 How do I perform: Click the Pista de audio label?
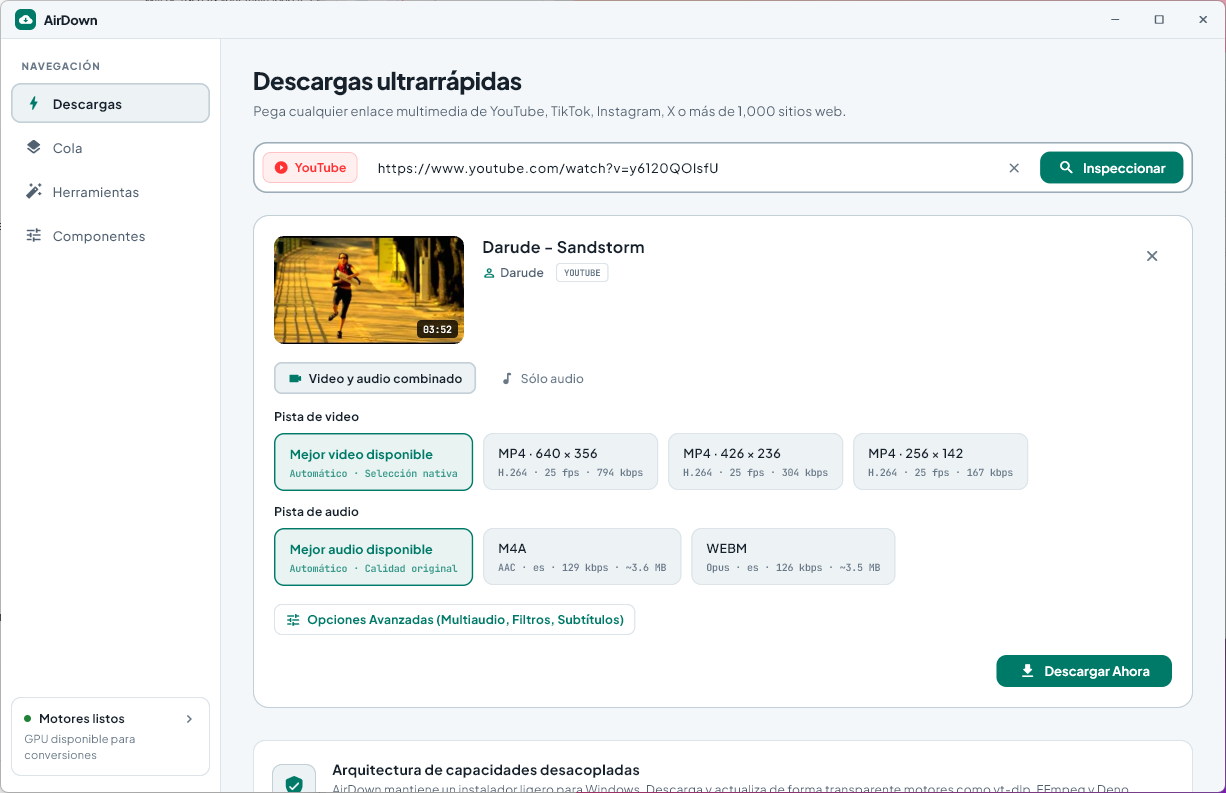[316, 511]
